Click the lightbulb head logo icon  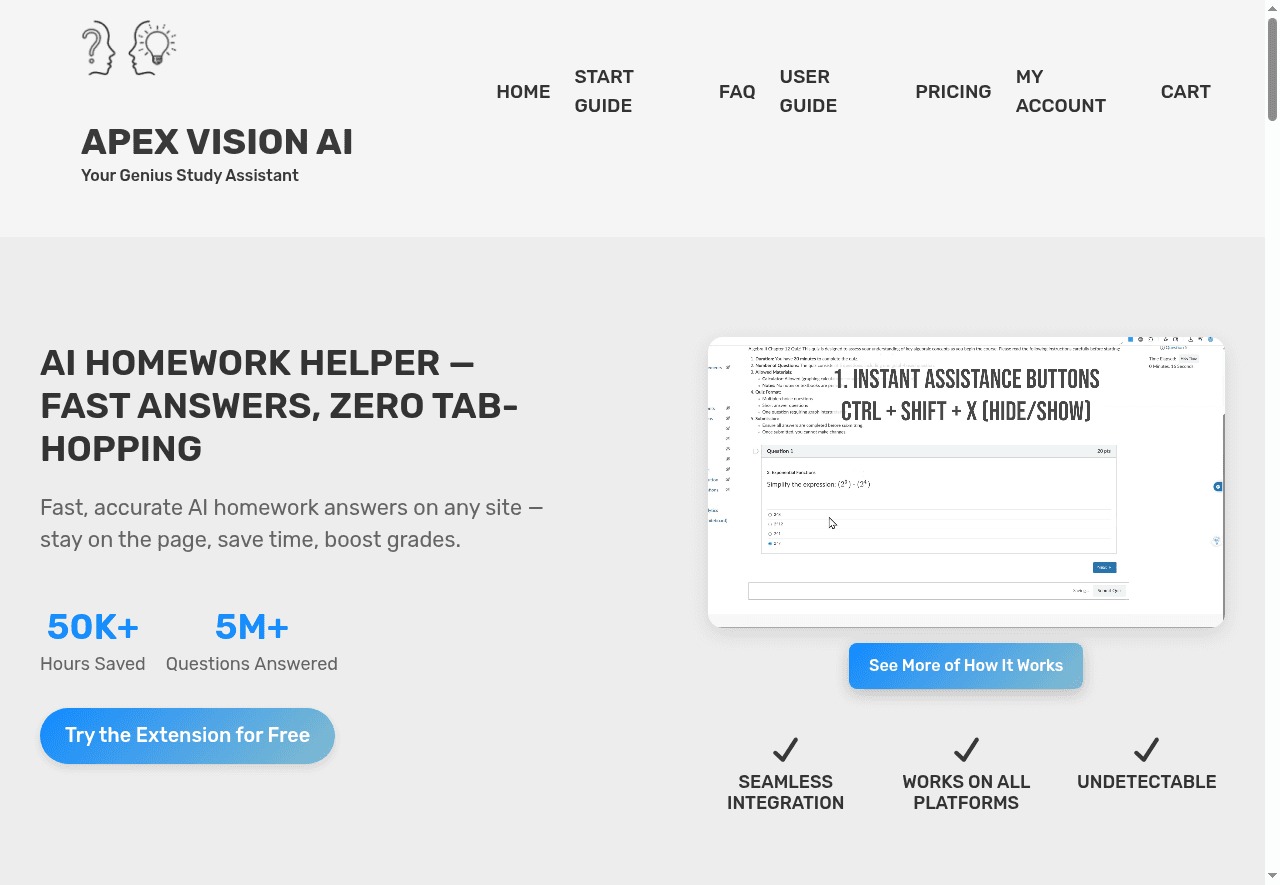153,48
